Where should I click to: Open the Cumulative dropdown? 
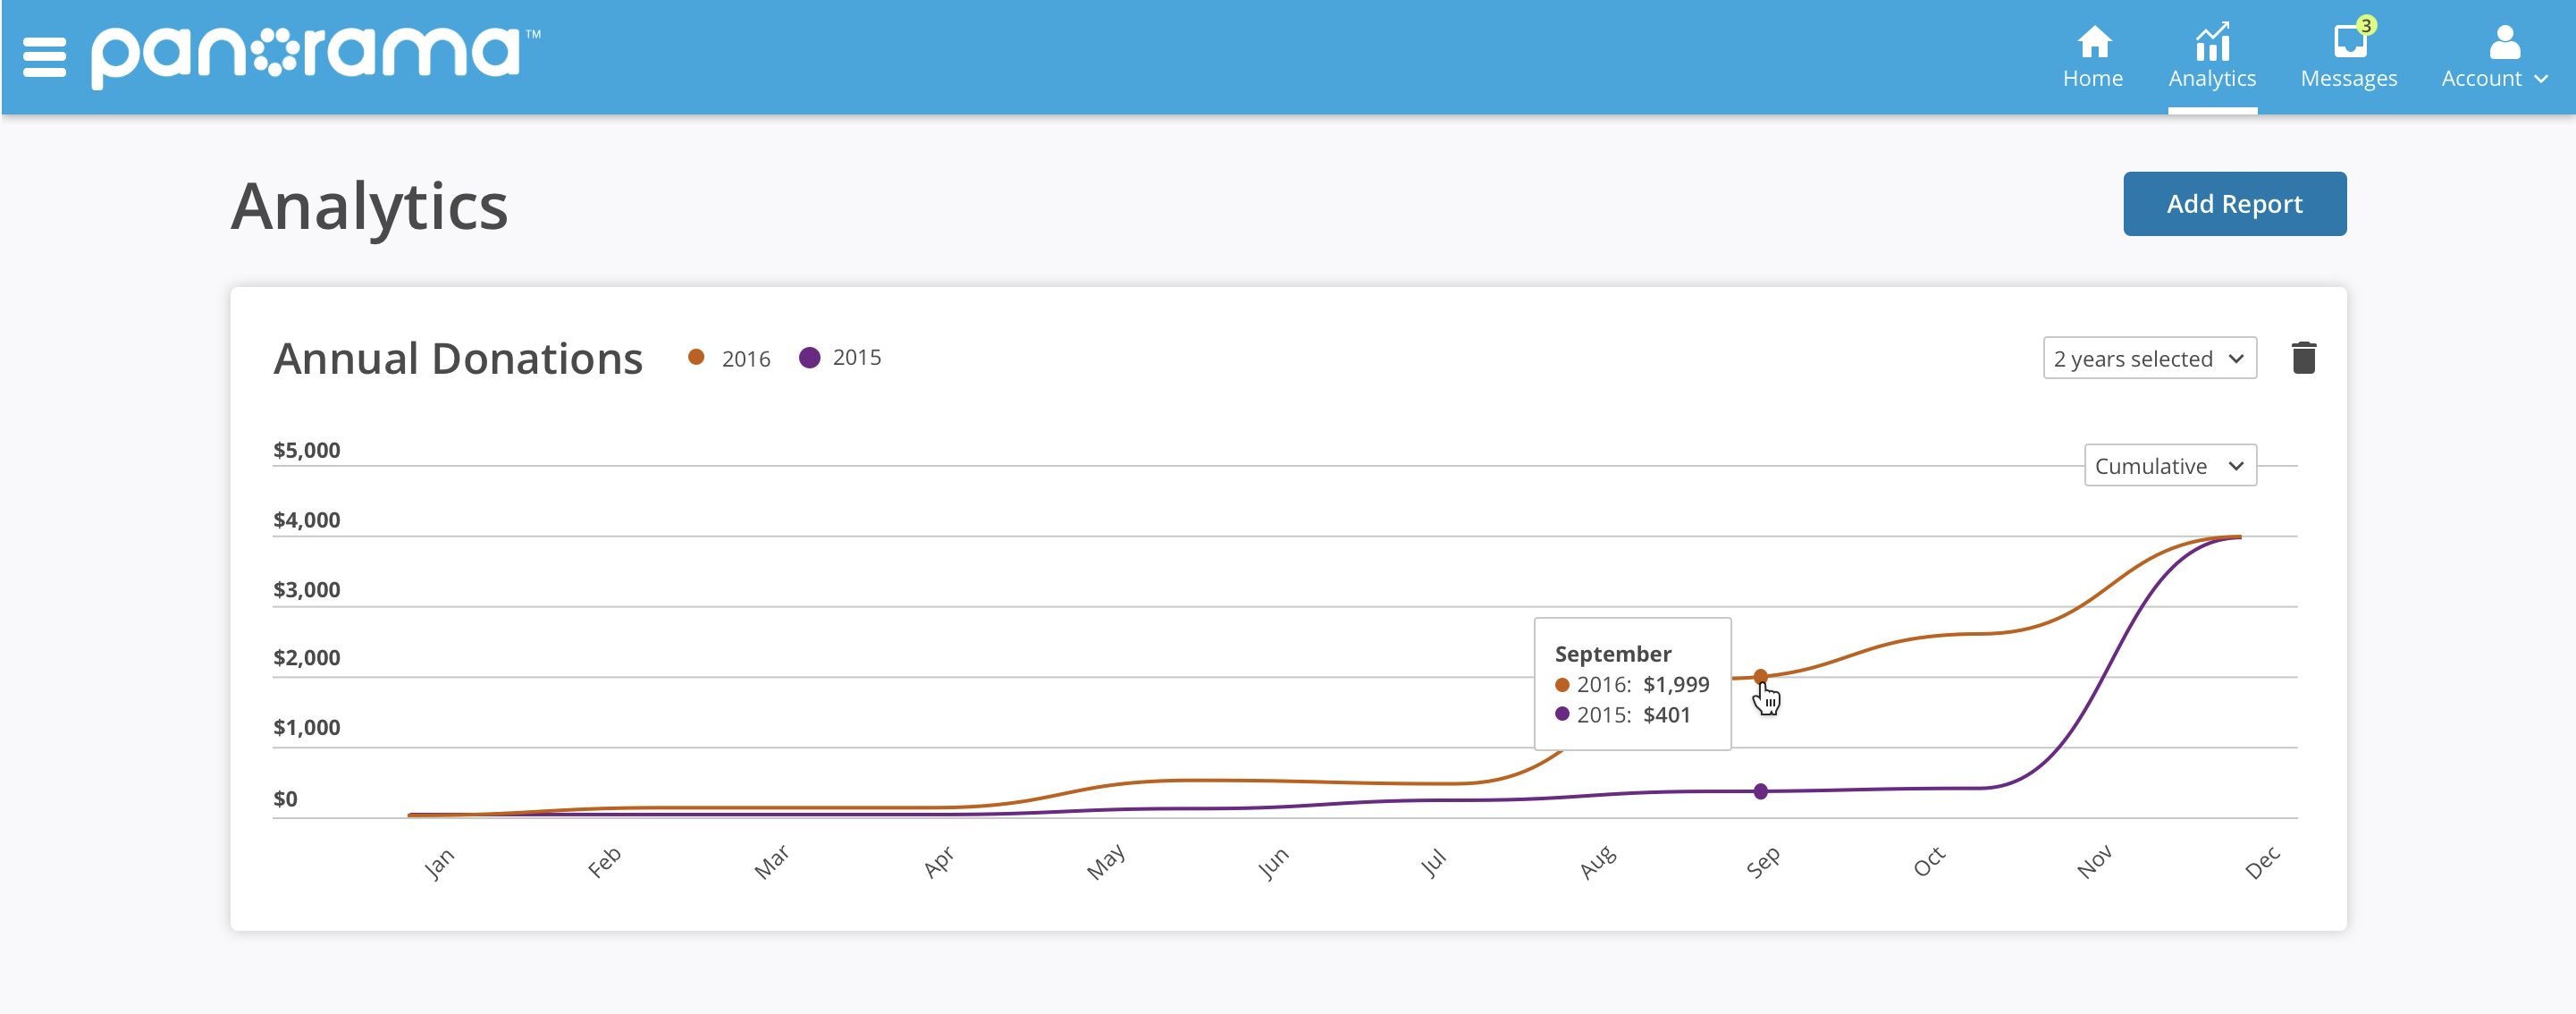[x=2170, y=466]
